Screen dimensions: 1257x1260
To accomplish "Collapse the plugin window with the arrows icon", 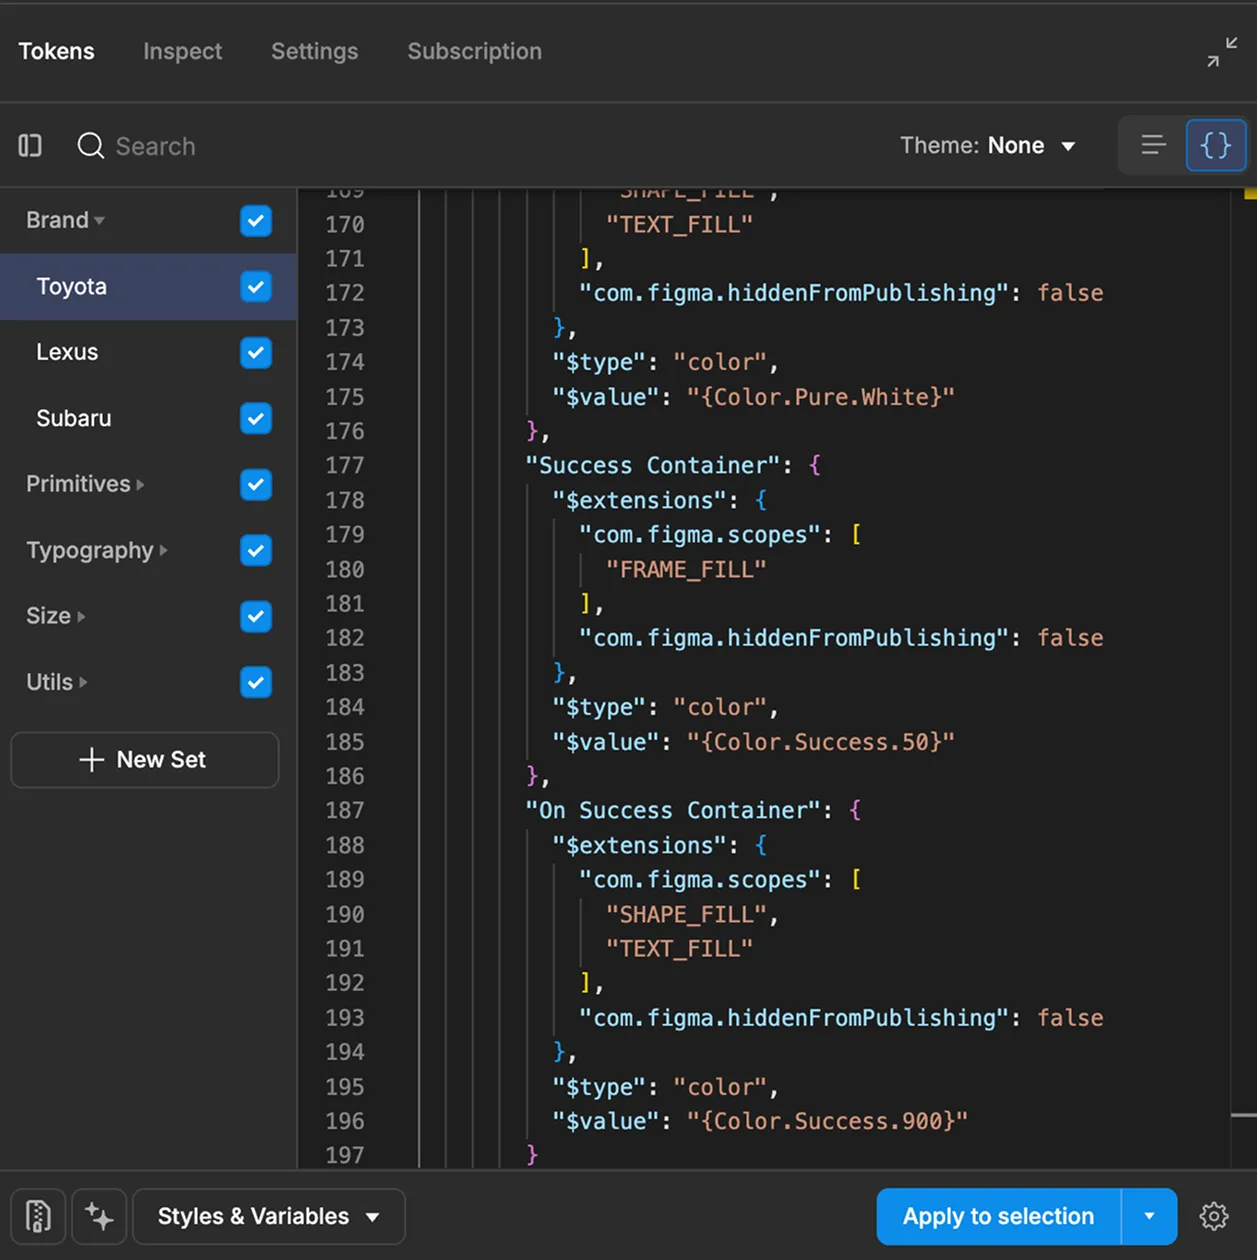I will [1222, 52].
